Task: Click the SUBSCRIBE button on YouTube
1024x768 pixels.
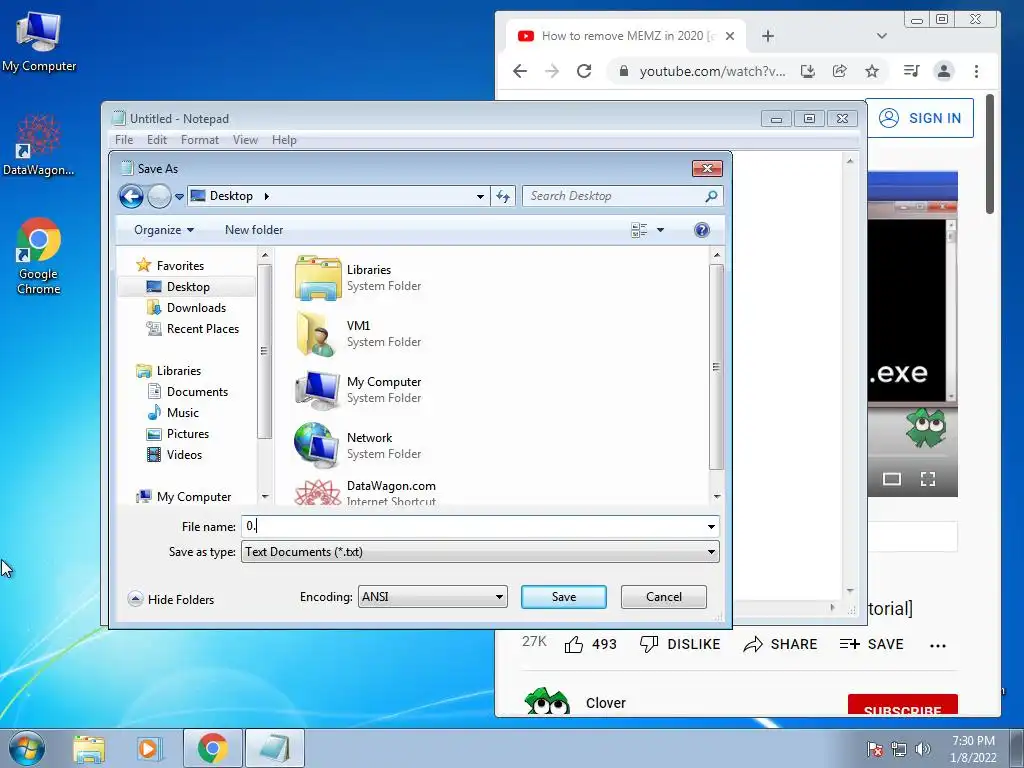Action: pos(903,705)
